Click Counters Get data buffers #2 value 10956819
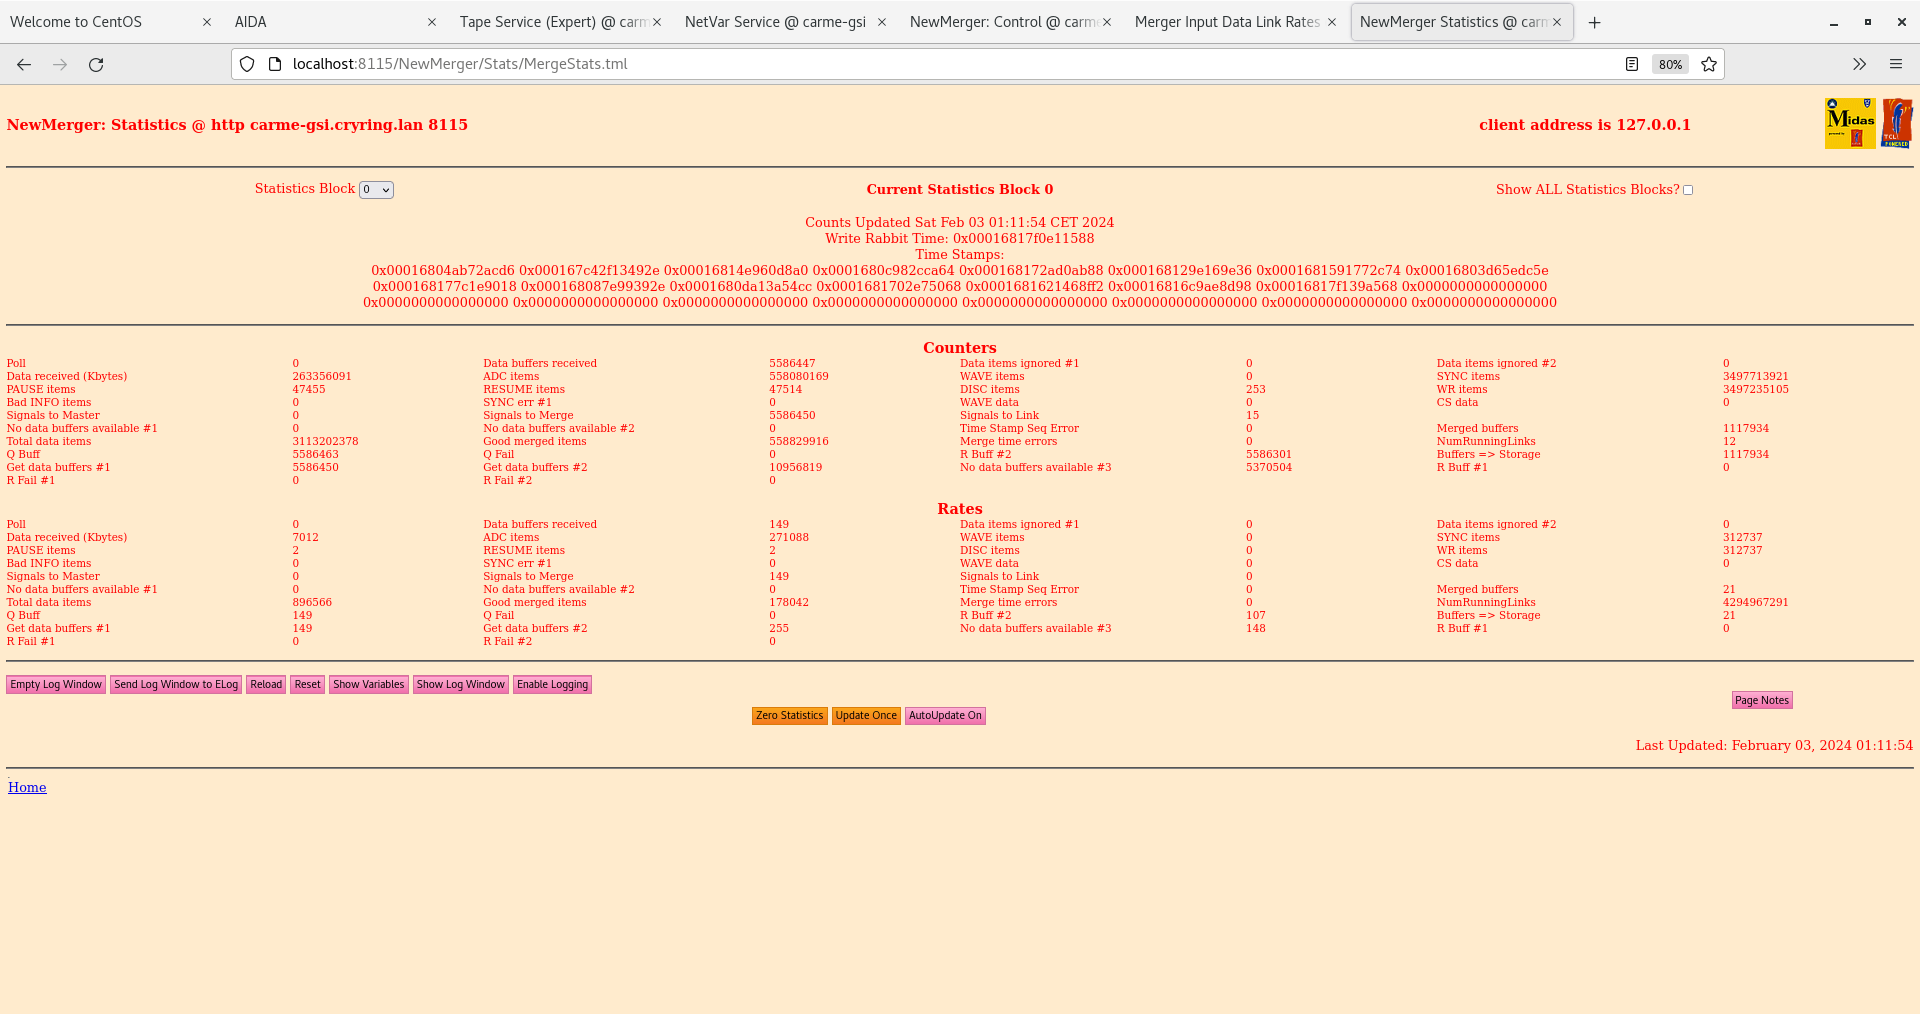1920x1014 pixels. (x=796, y=468)
